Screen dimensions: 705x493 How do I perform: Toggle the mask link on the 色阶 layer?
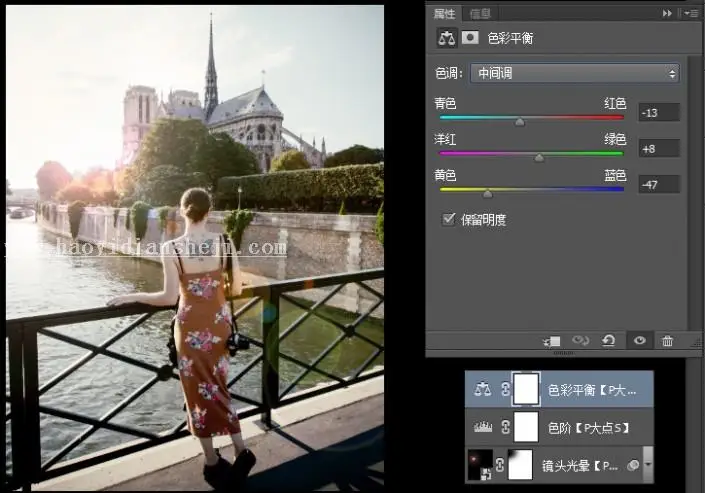(x=505, y=426)
